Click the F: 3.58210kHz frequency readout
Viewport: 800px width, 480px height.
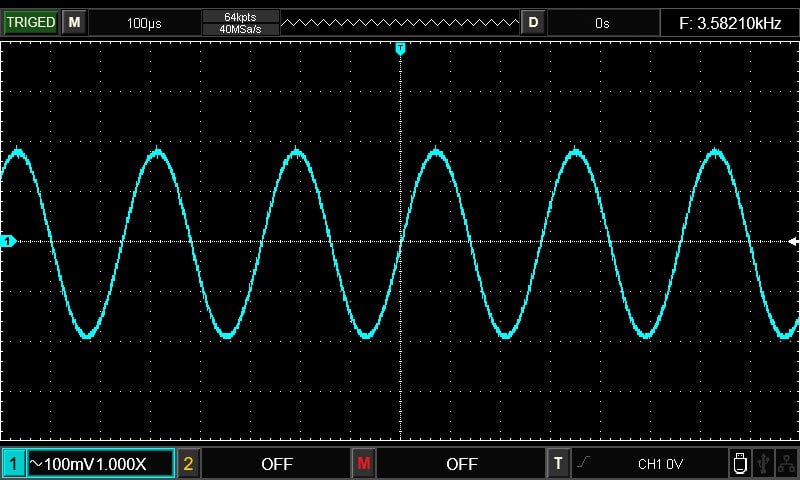730,23
